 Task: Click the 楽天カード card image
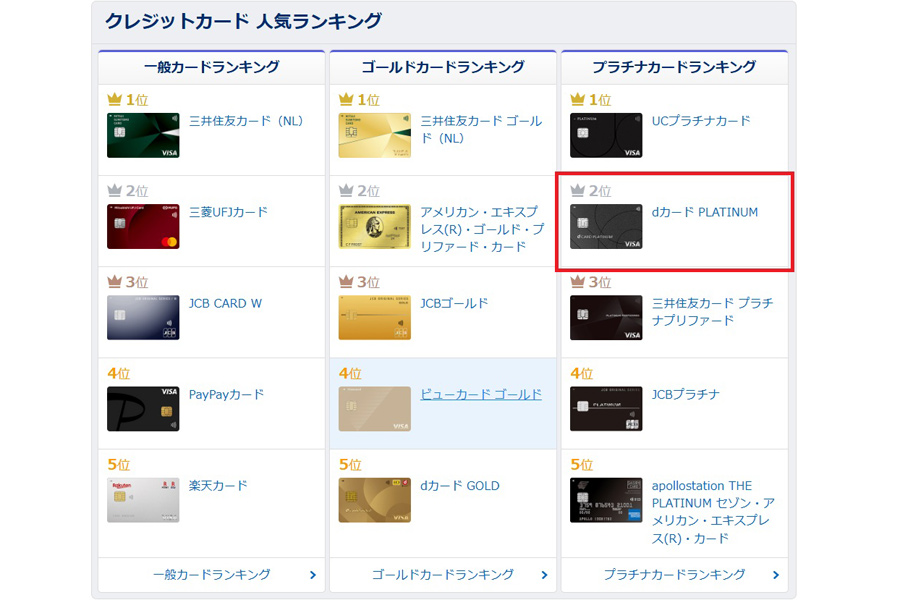pyautogui.click(x=143, y=500)
